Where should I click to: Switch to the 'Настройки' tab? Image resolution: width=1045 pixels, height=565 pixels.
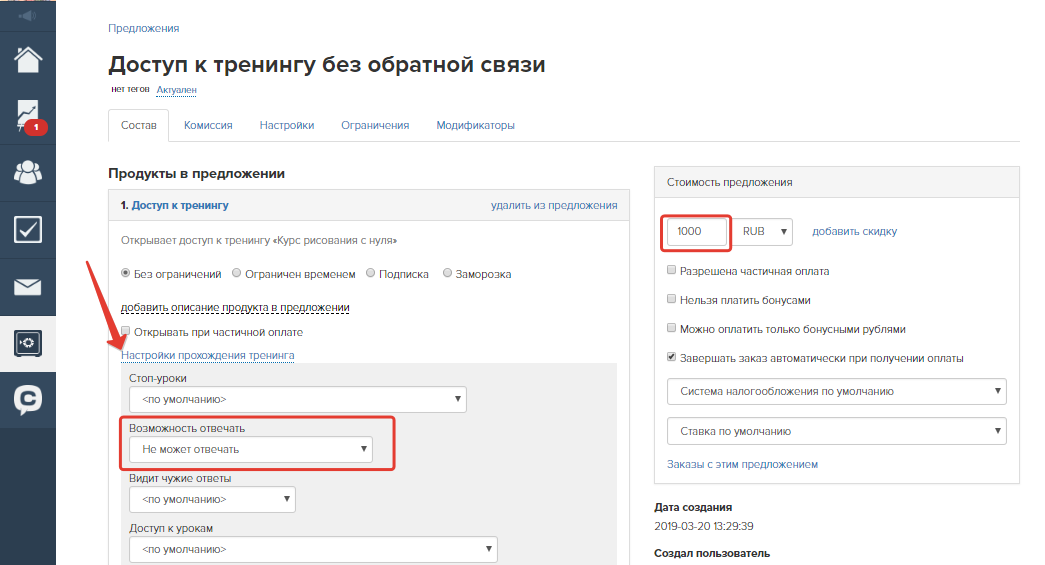click(x=287, y=125)
